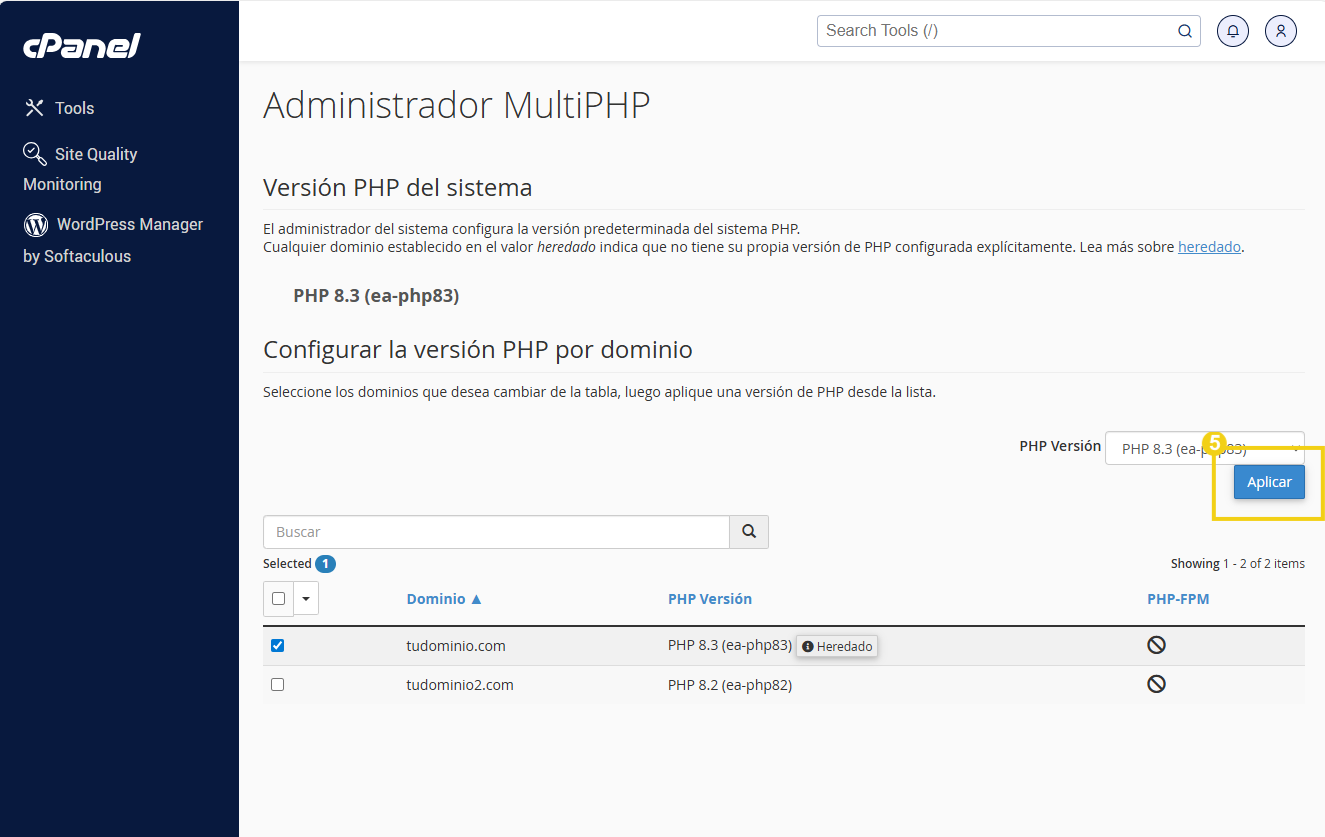Image resolution: width=1325 pixels, height=837 pixels.
Task: Check the tudominio2.com row checkbox
Action: (x=277, y=684)
